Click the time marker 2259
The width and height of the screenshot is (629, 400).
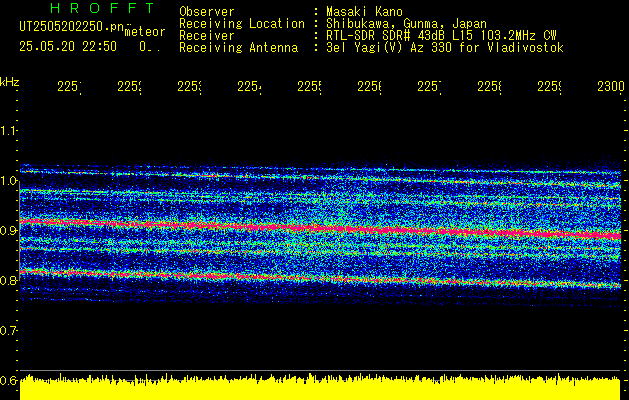click(x=549, y=86)
